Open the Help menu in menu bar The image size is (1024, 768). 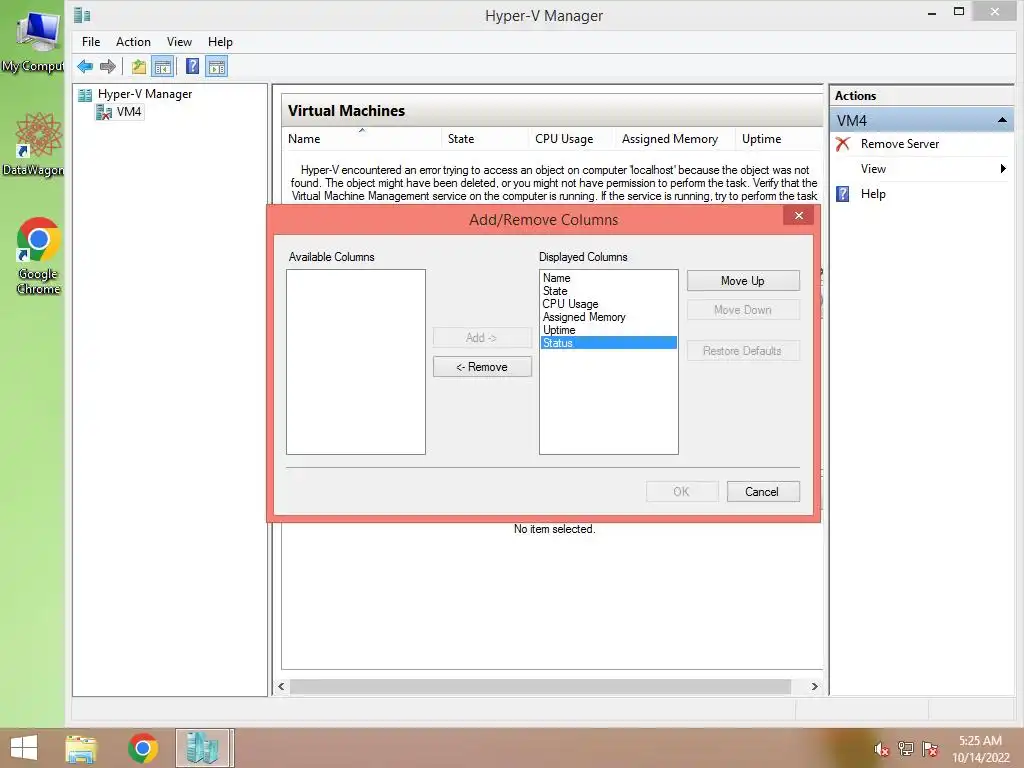[x=220, y=42]
